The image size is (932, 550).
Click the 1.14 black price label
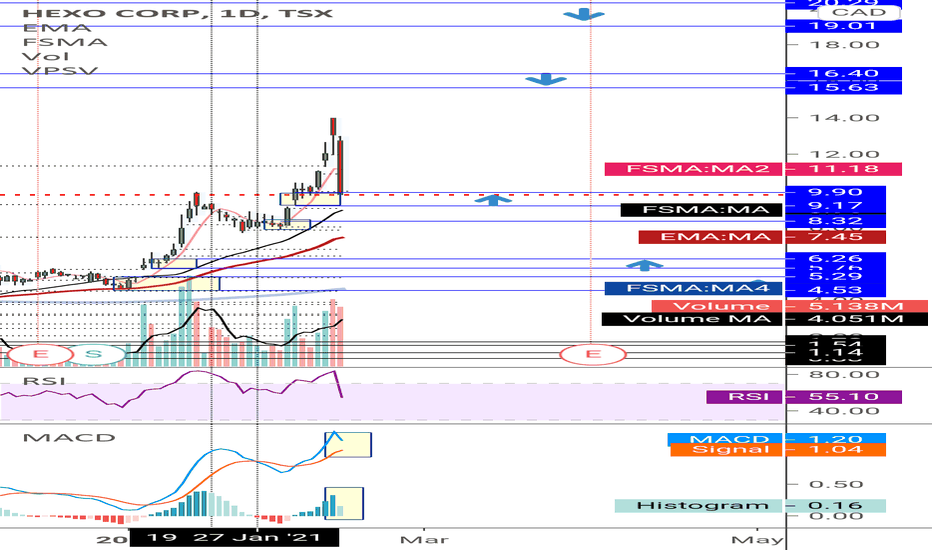[x=836, y=353]
